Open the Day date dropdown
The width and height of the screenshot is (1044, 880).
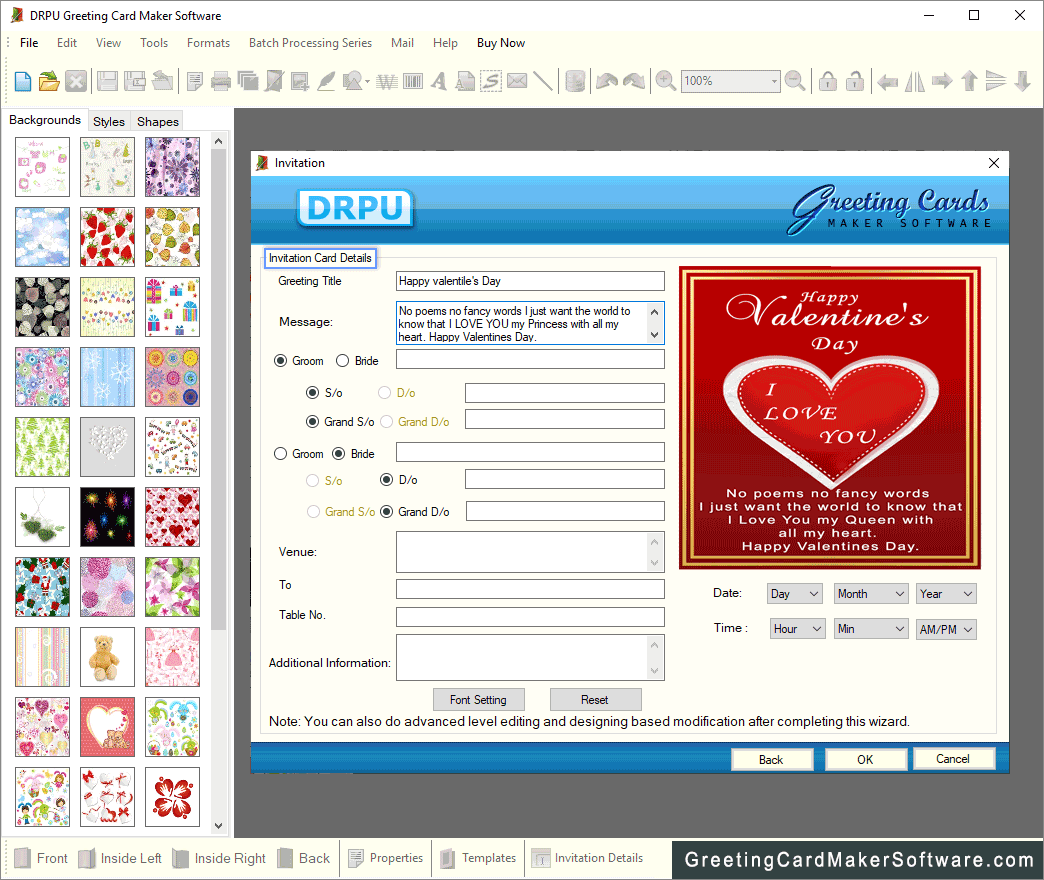point(795,594)
